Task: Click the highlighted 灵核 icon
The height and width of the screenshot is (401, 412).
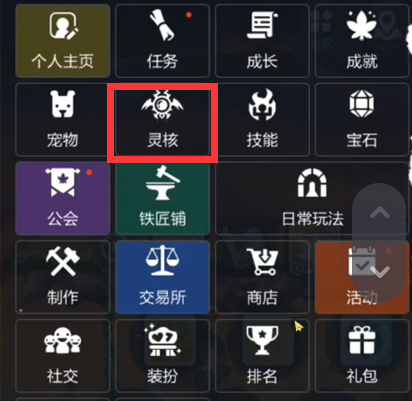Action: [x=162, y=119]
